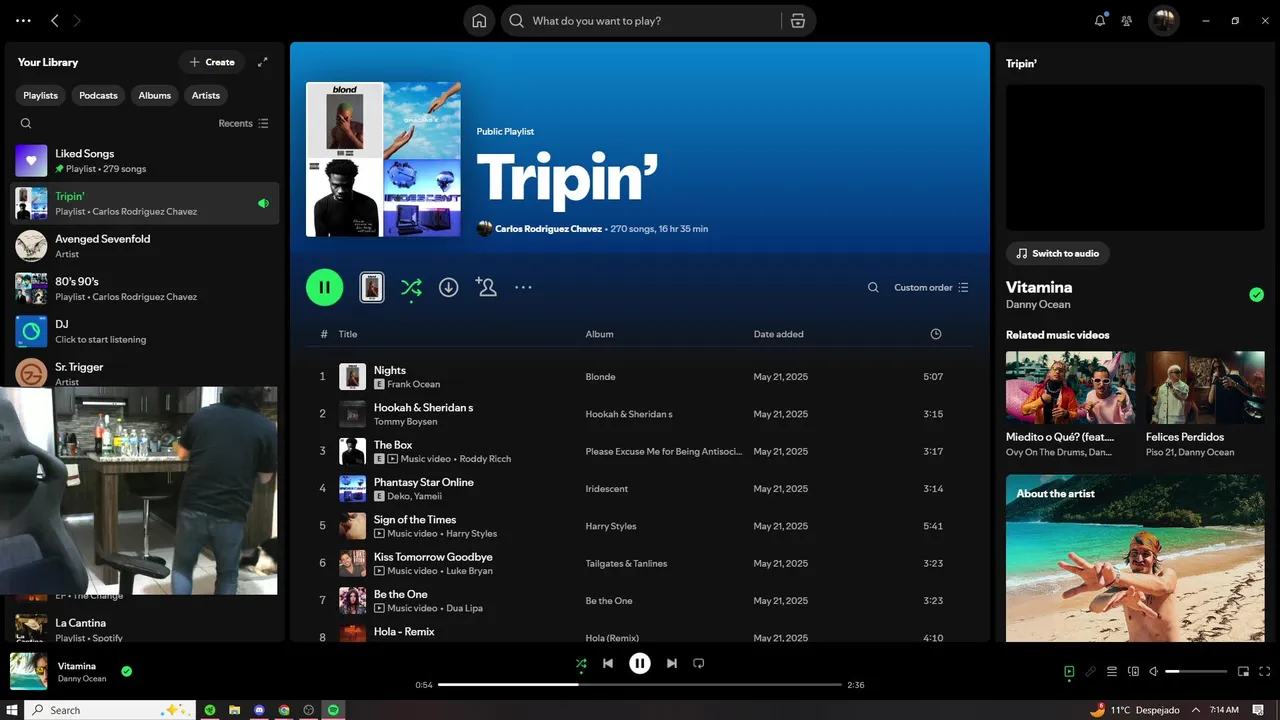Open Recents sort dropdown in library
Viewport: 1280px width, 720px height.
pos(244,123)
